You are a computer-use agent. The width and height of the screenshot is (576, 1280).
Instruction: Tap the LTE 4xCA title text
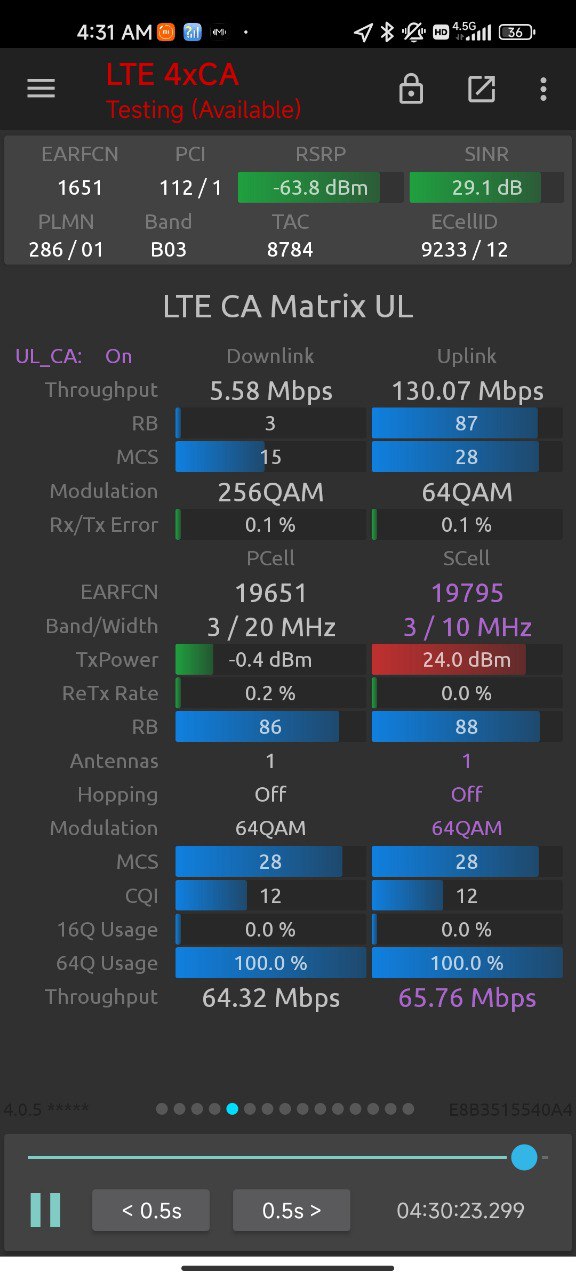(x=173, y=74)
